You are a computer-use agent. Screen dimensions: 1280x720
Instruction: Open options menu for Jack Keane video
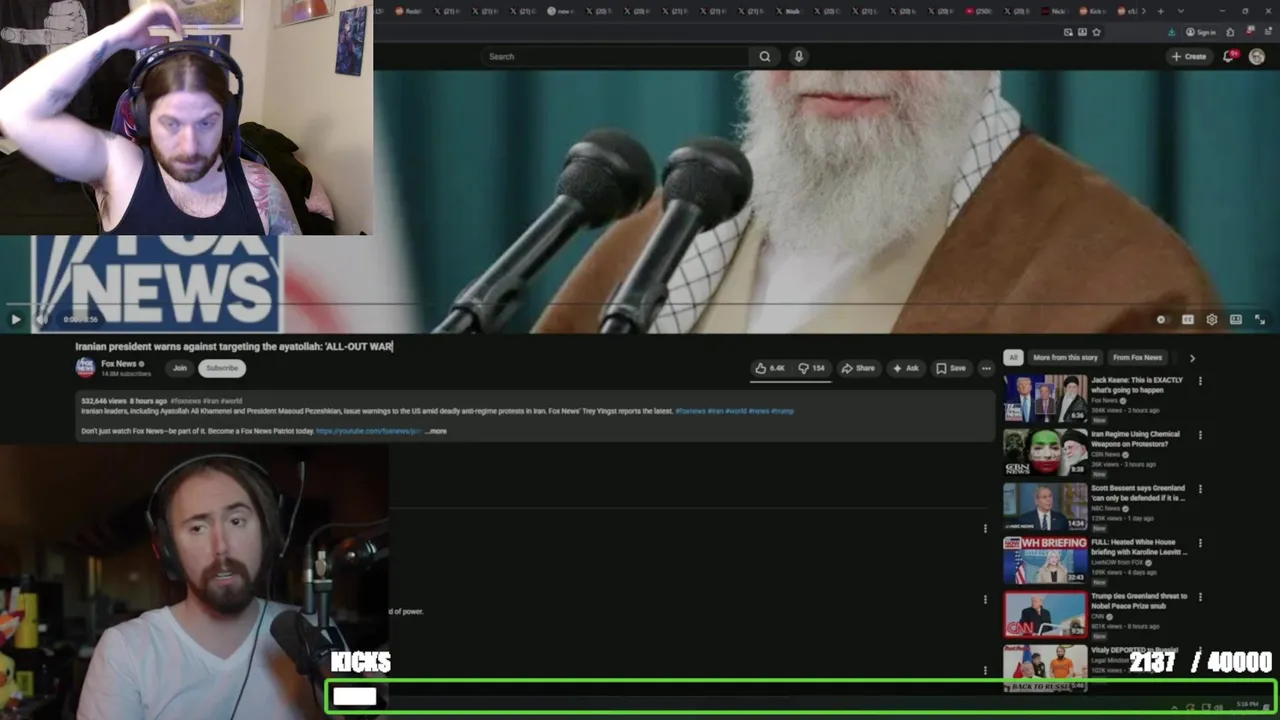pos(1200,381)
